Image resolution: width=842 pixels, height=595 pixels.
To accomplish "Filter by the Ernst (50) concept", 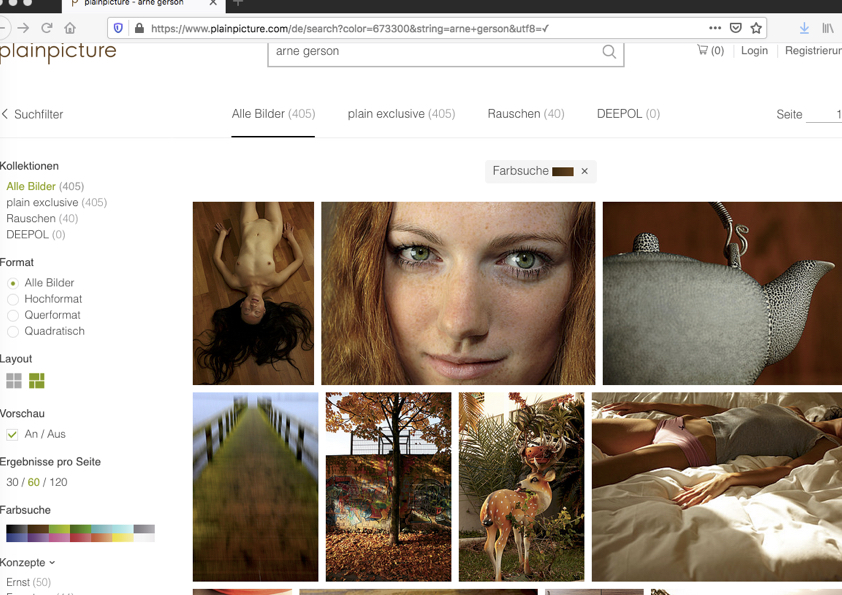I will (x=28, y=582).
